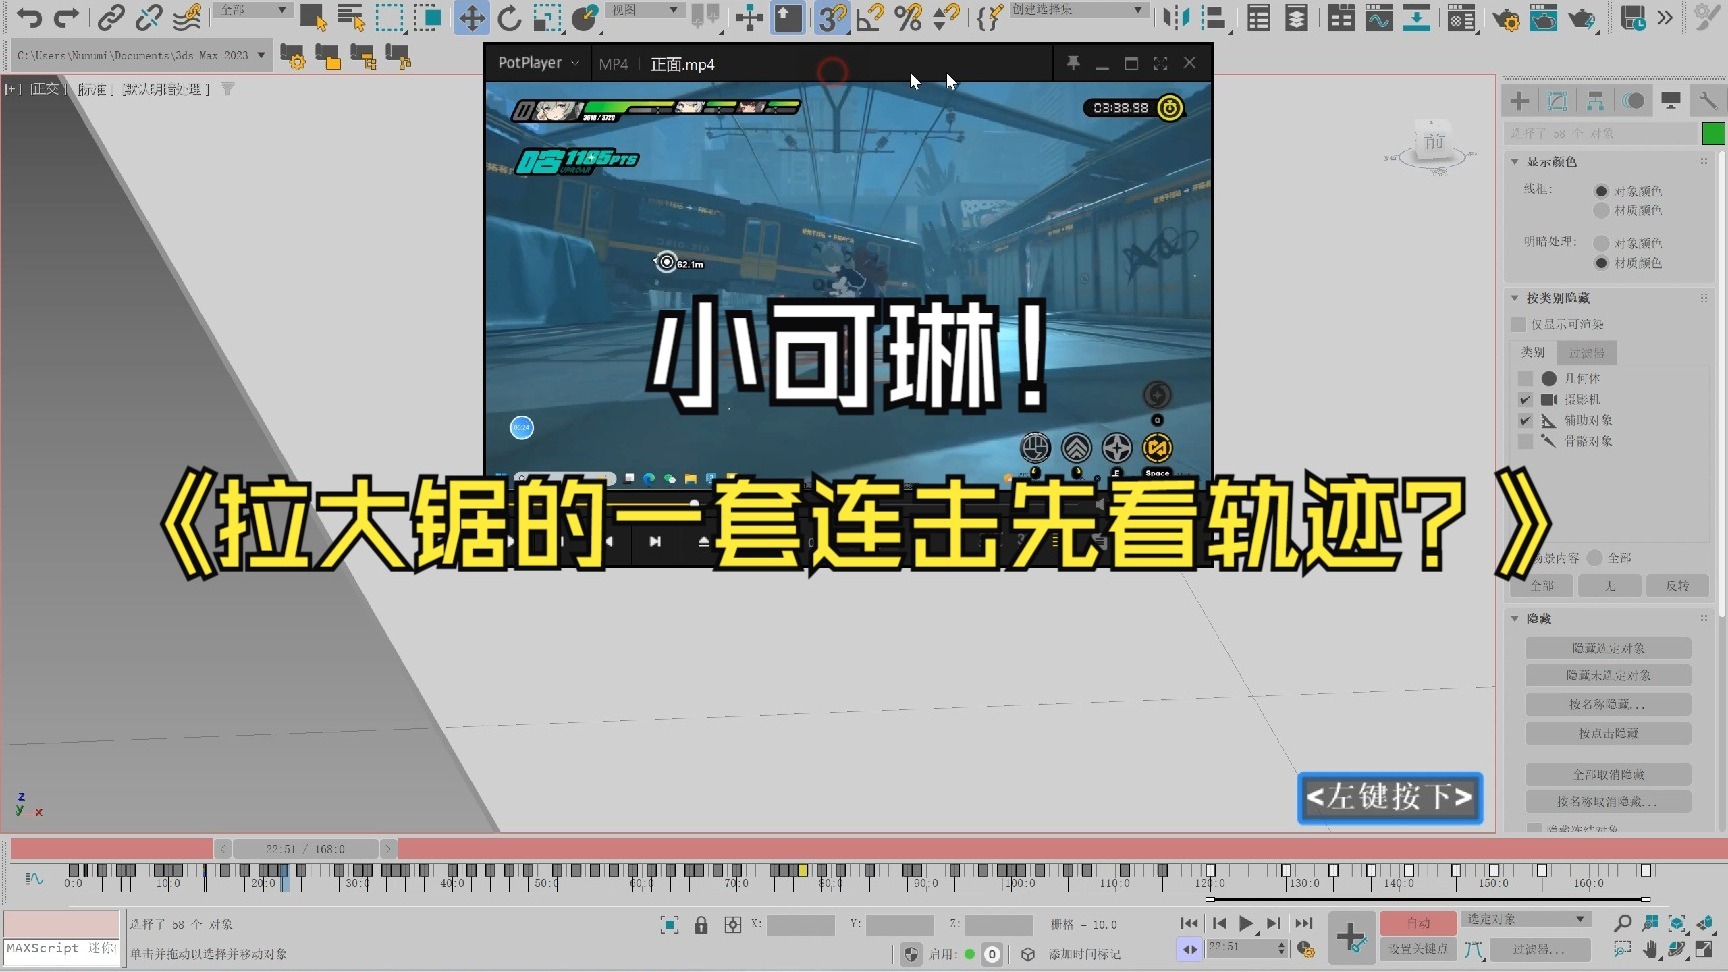Click the 按名称隐藏 button
1728x972 pixels.
click(x=1608, y=705)
